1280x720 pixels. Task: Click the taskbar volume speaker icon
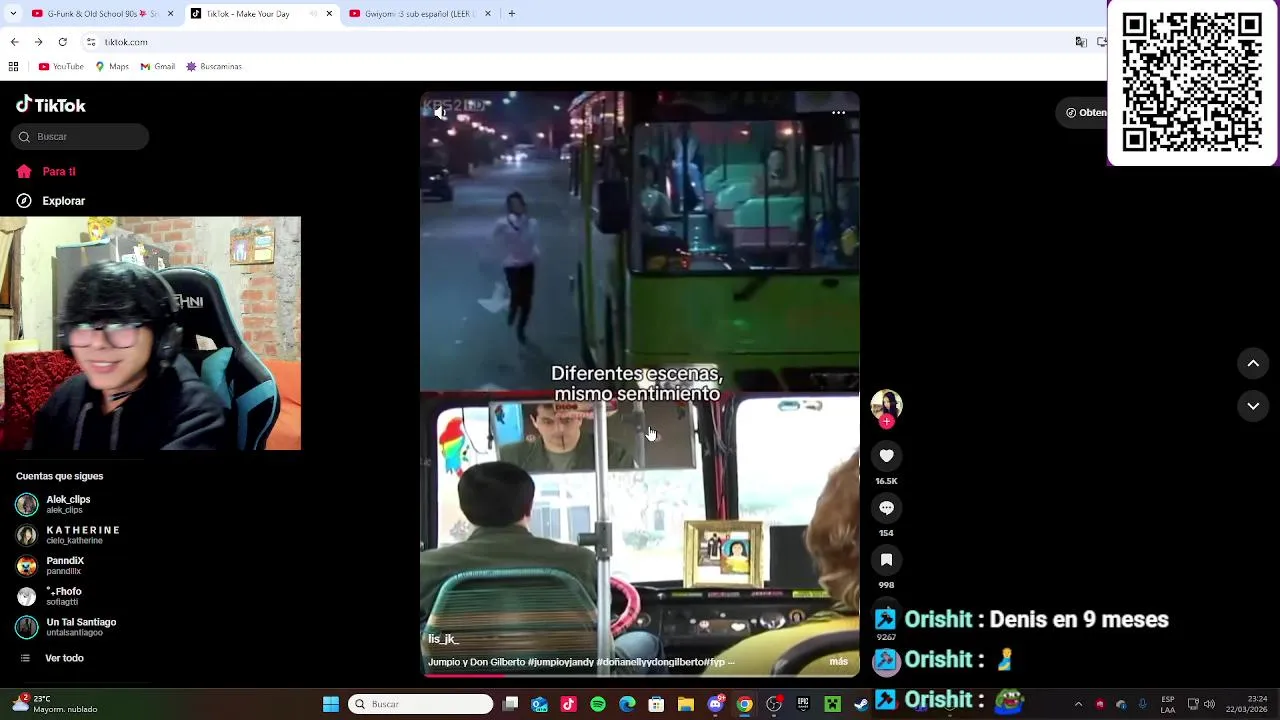point(1209,705)
